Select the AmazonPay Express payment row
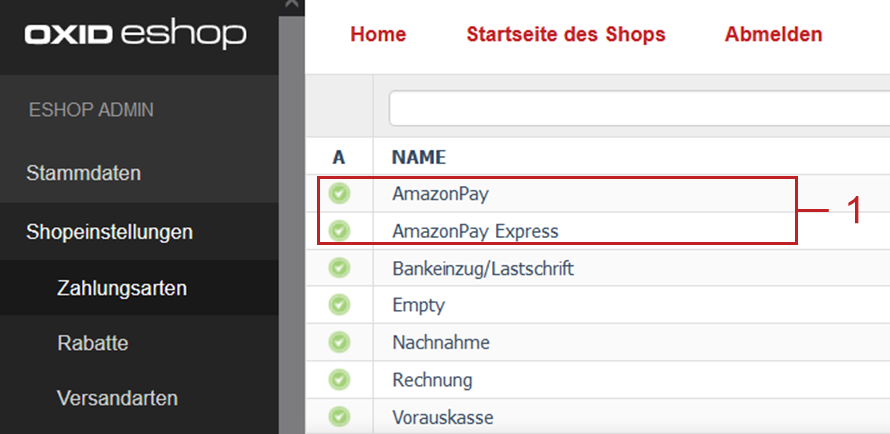Screen dimensions: 890x434 pos(475,231)
